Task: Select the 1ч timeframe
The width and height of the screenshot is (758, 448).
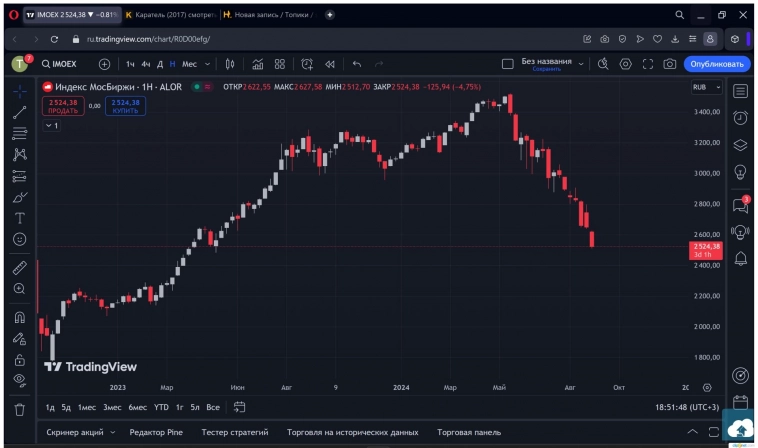Action: pos(130,64)
